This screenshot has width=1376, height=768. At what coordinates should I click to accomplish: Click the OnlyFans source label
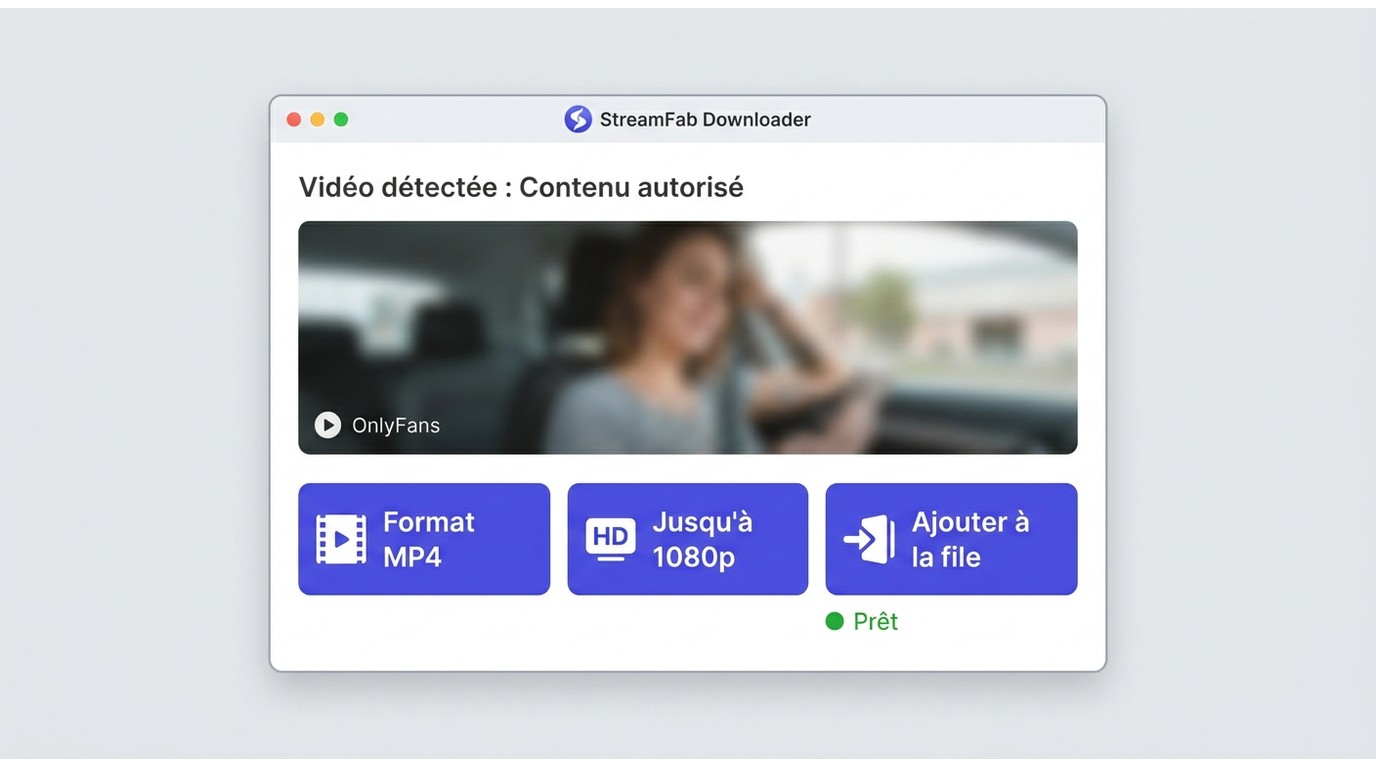(396, 425)
